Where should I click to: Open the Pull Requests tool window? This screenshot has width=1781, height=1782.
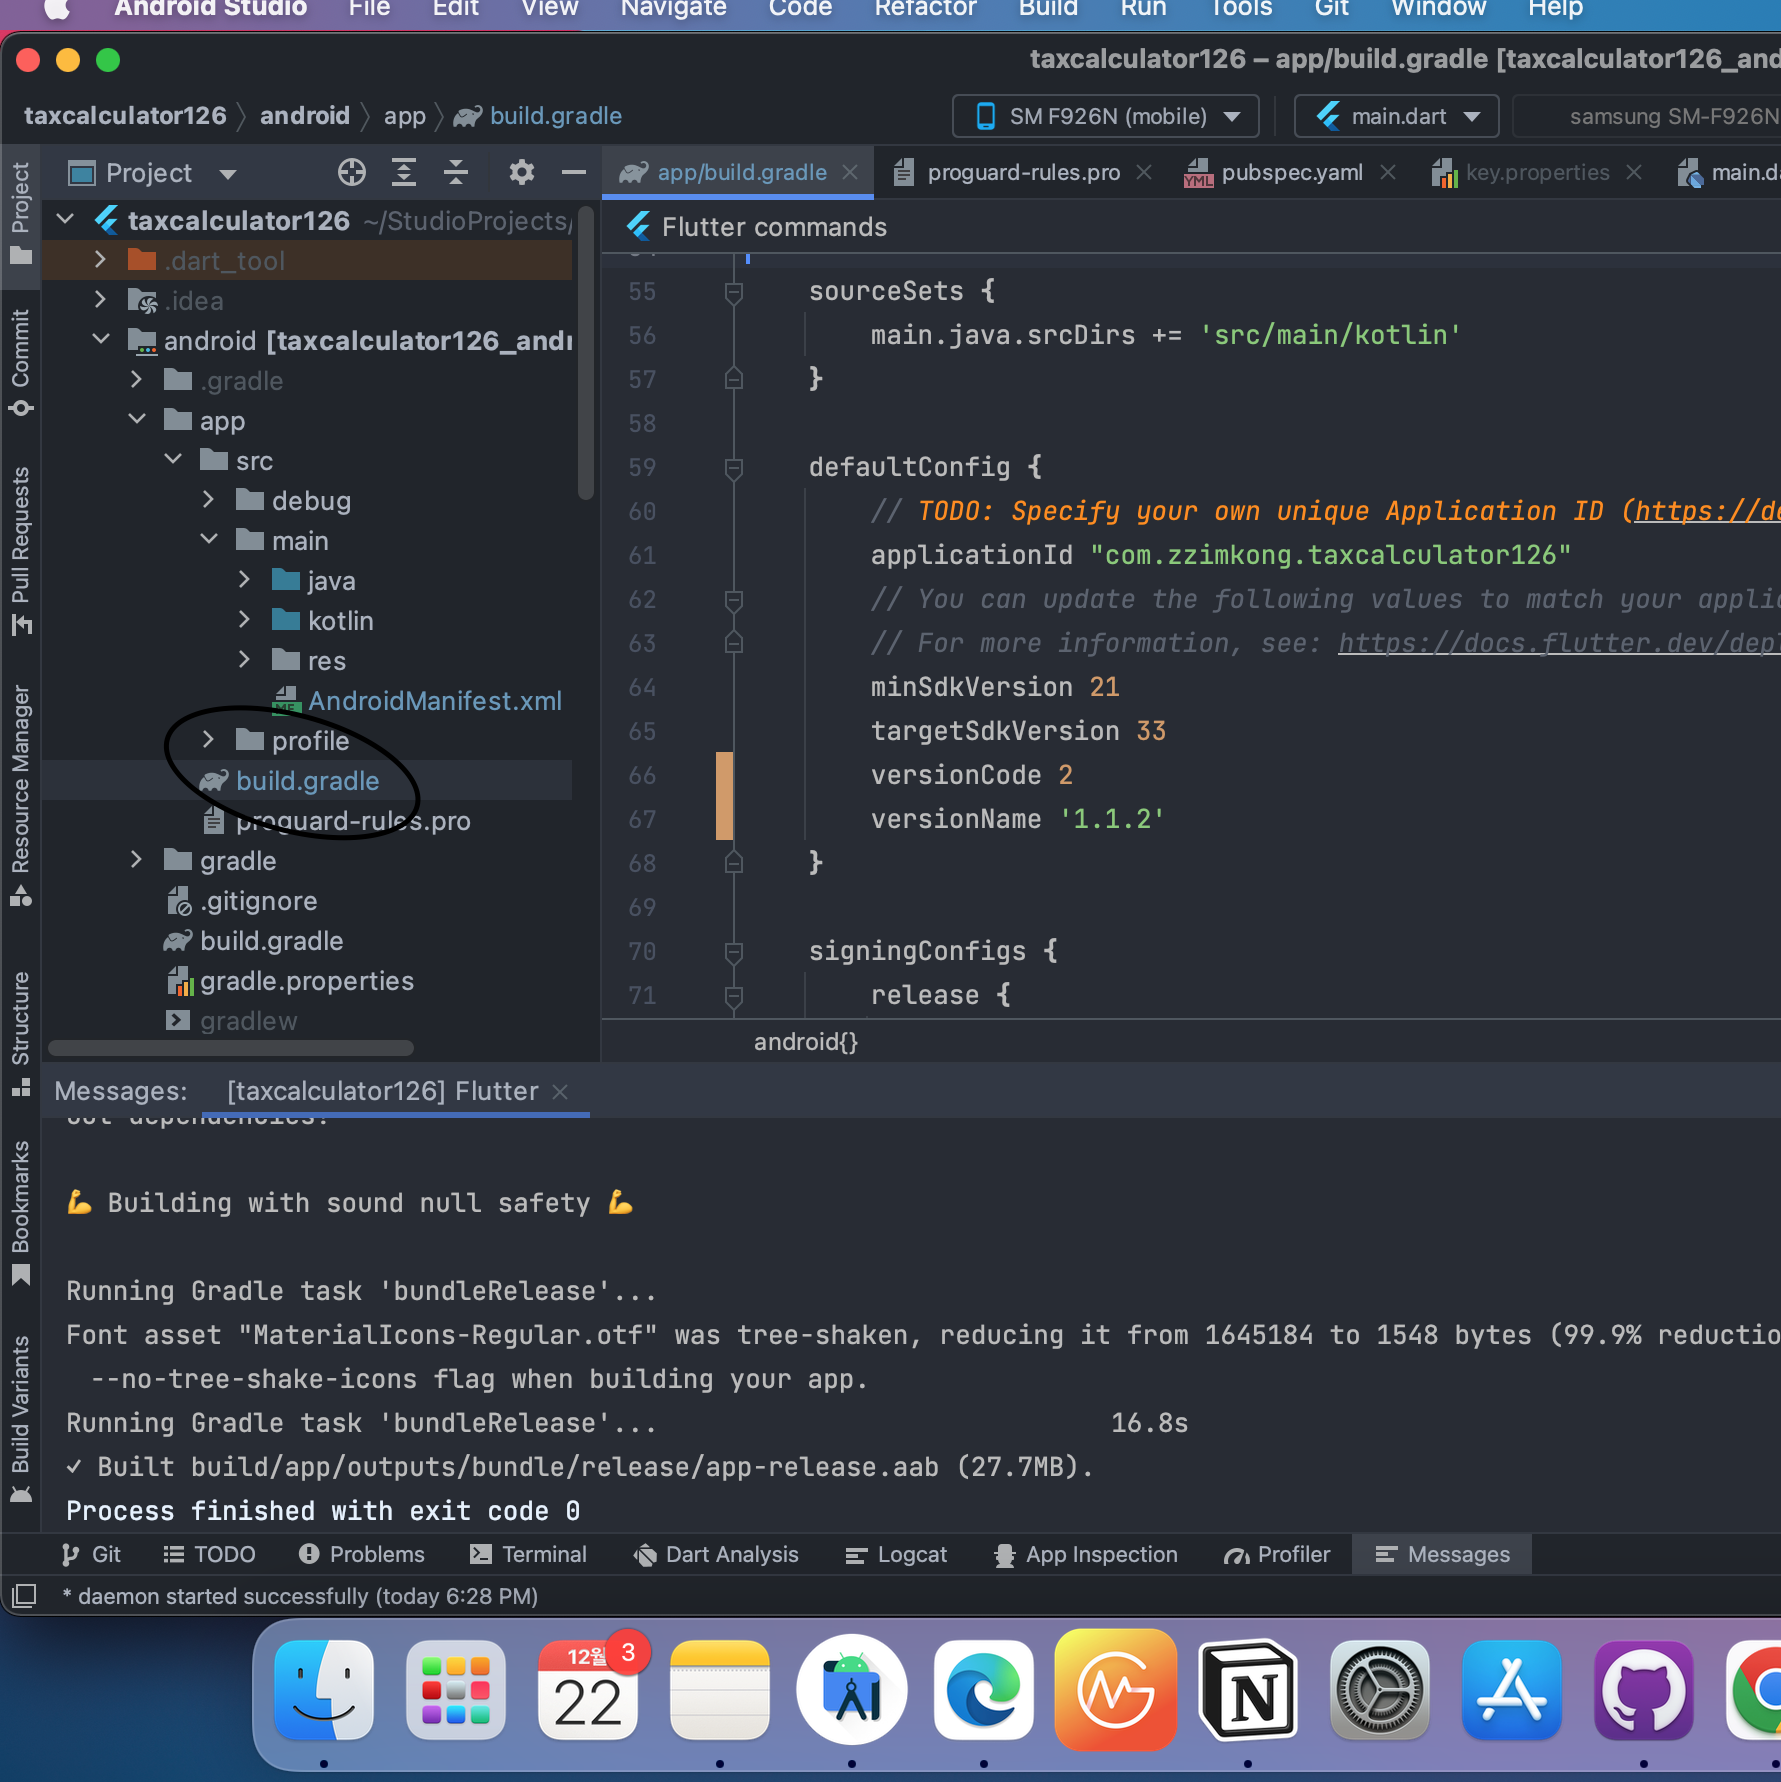(x=21, y=550)
